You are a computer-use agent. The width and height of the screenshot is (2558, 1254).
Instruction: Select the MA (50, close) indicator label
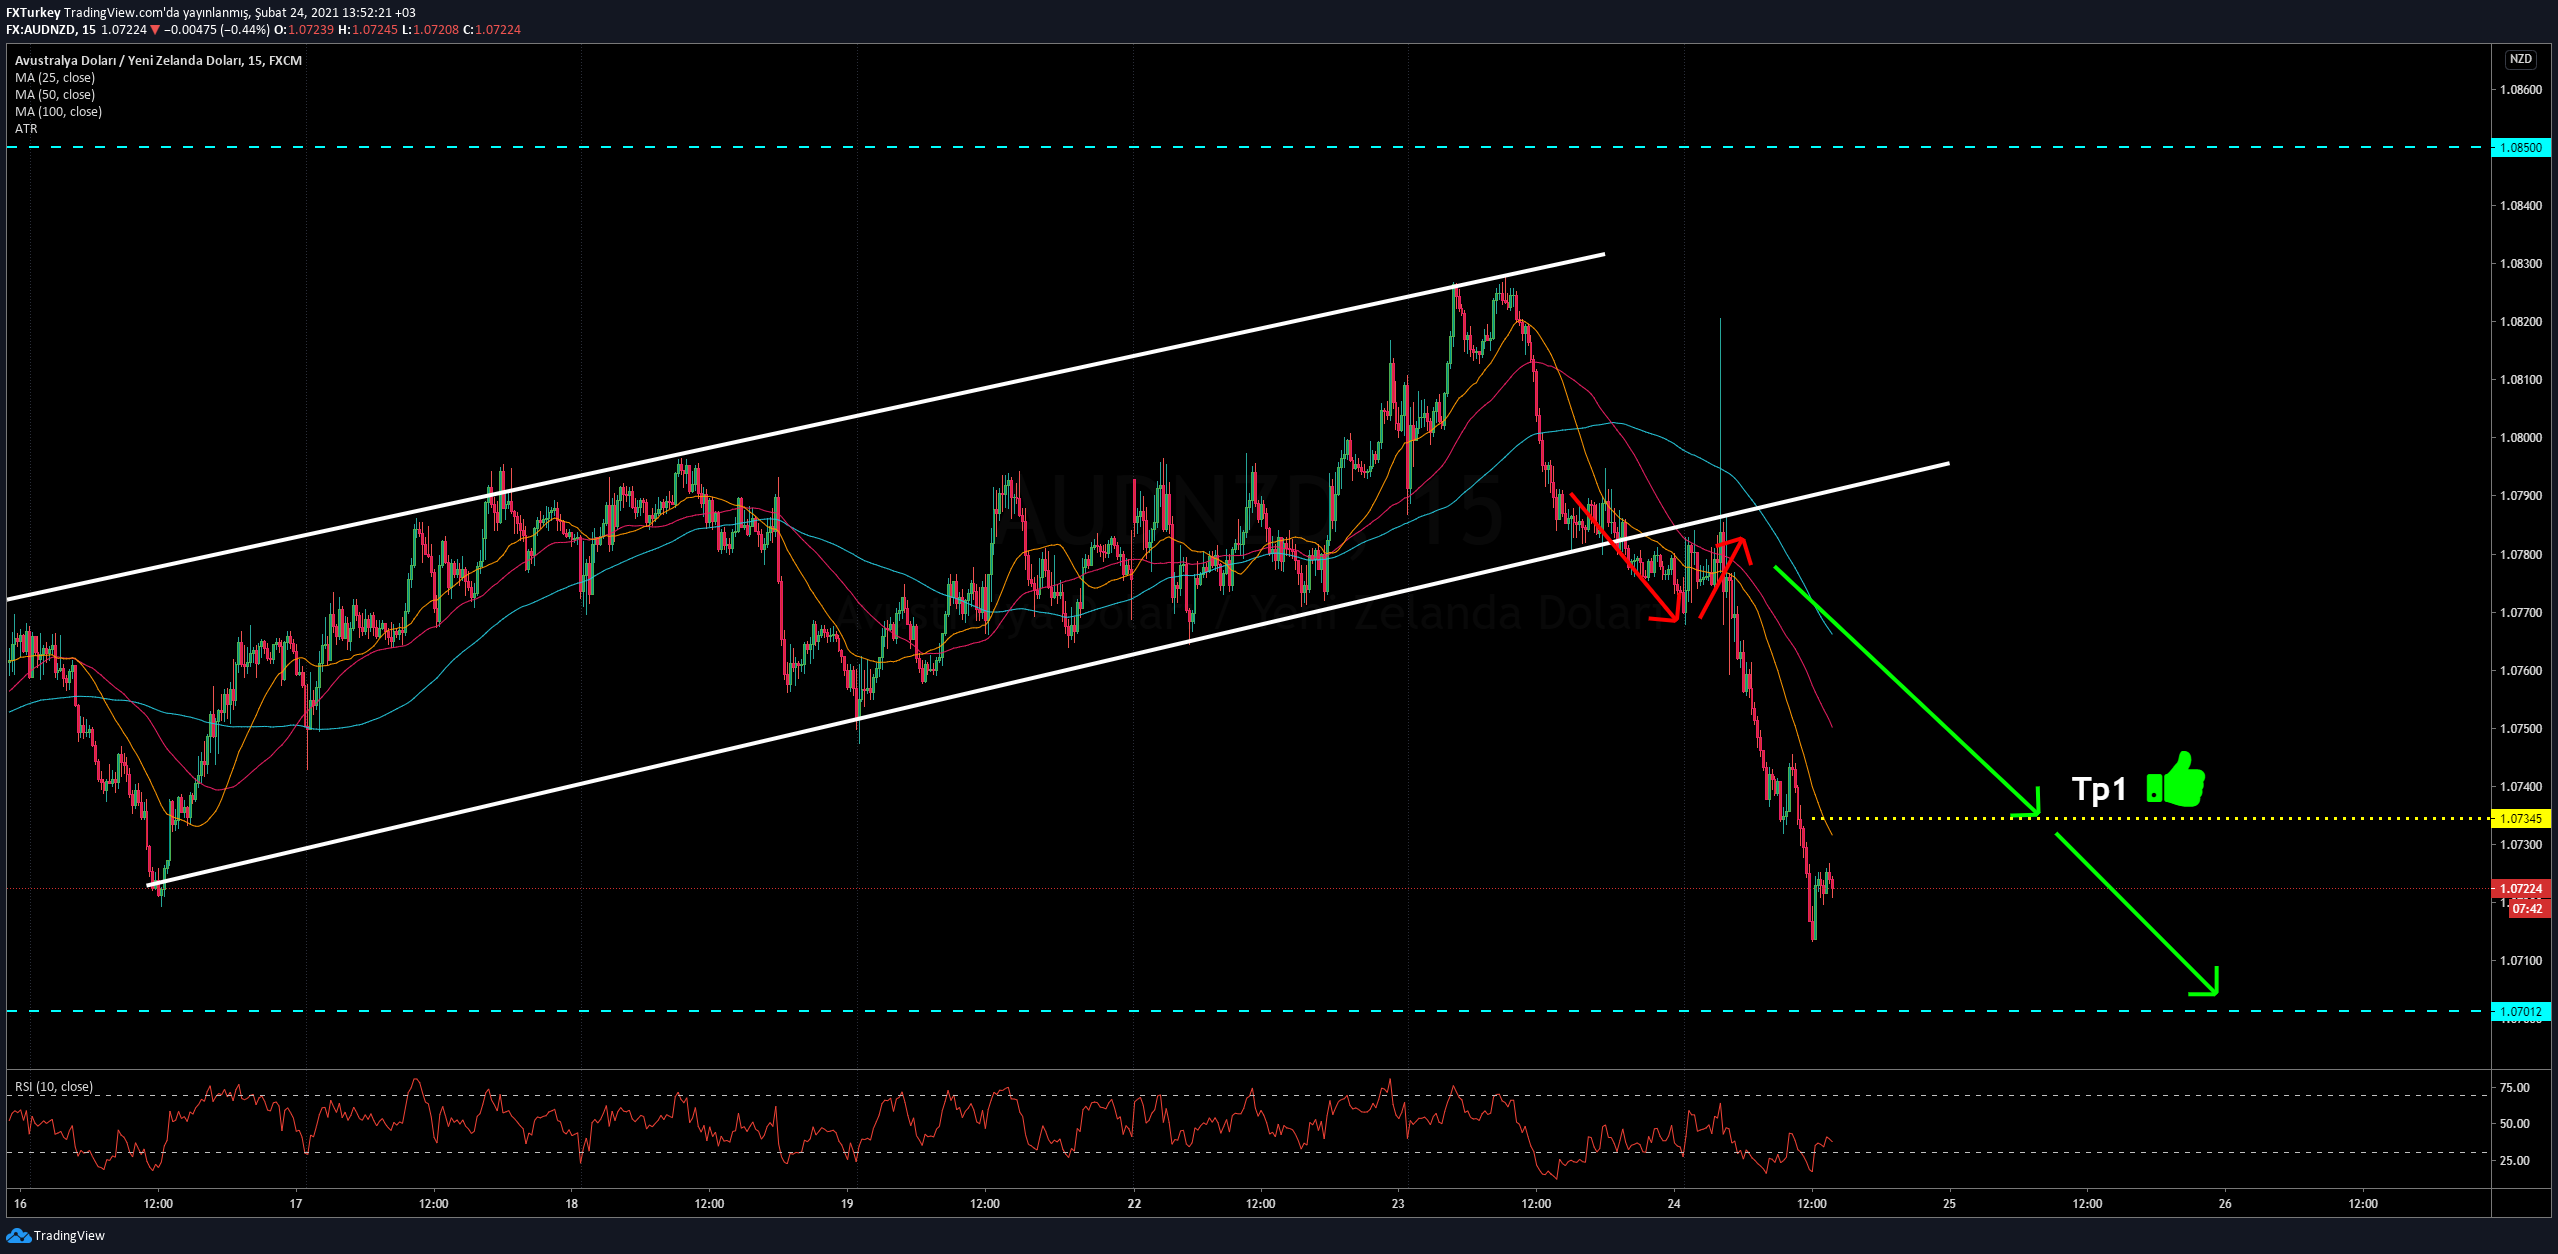[x=55, y=94]
